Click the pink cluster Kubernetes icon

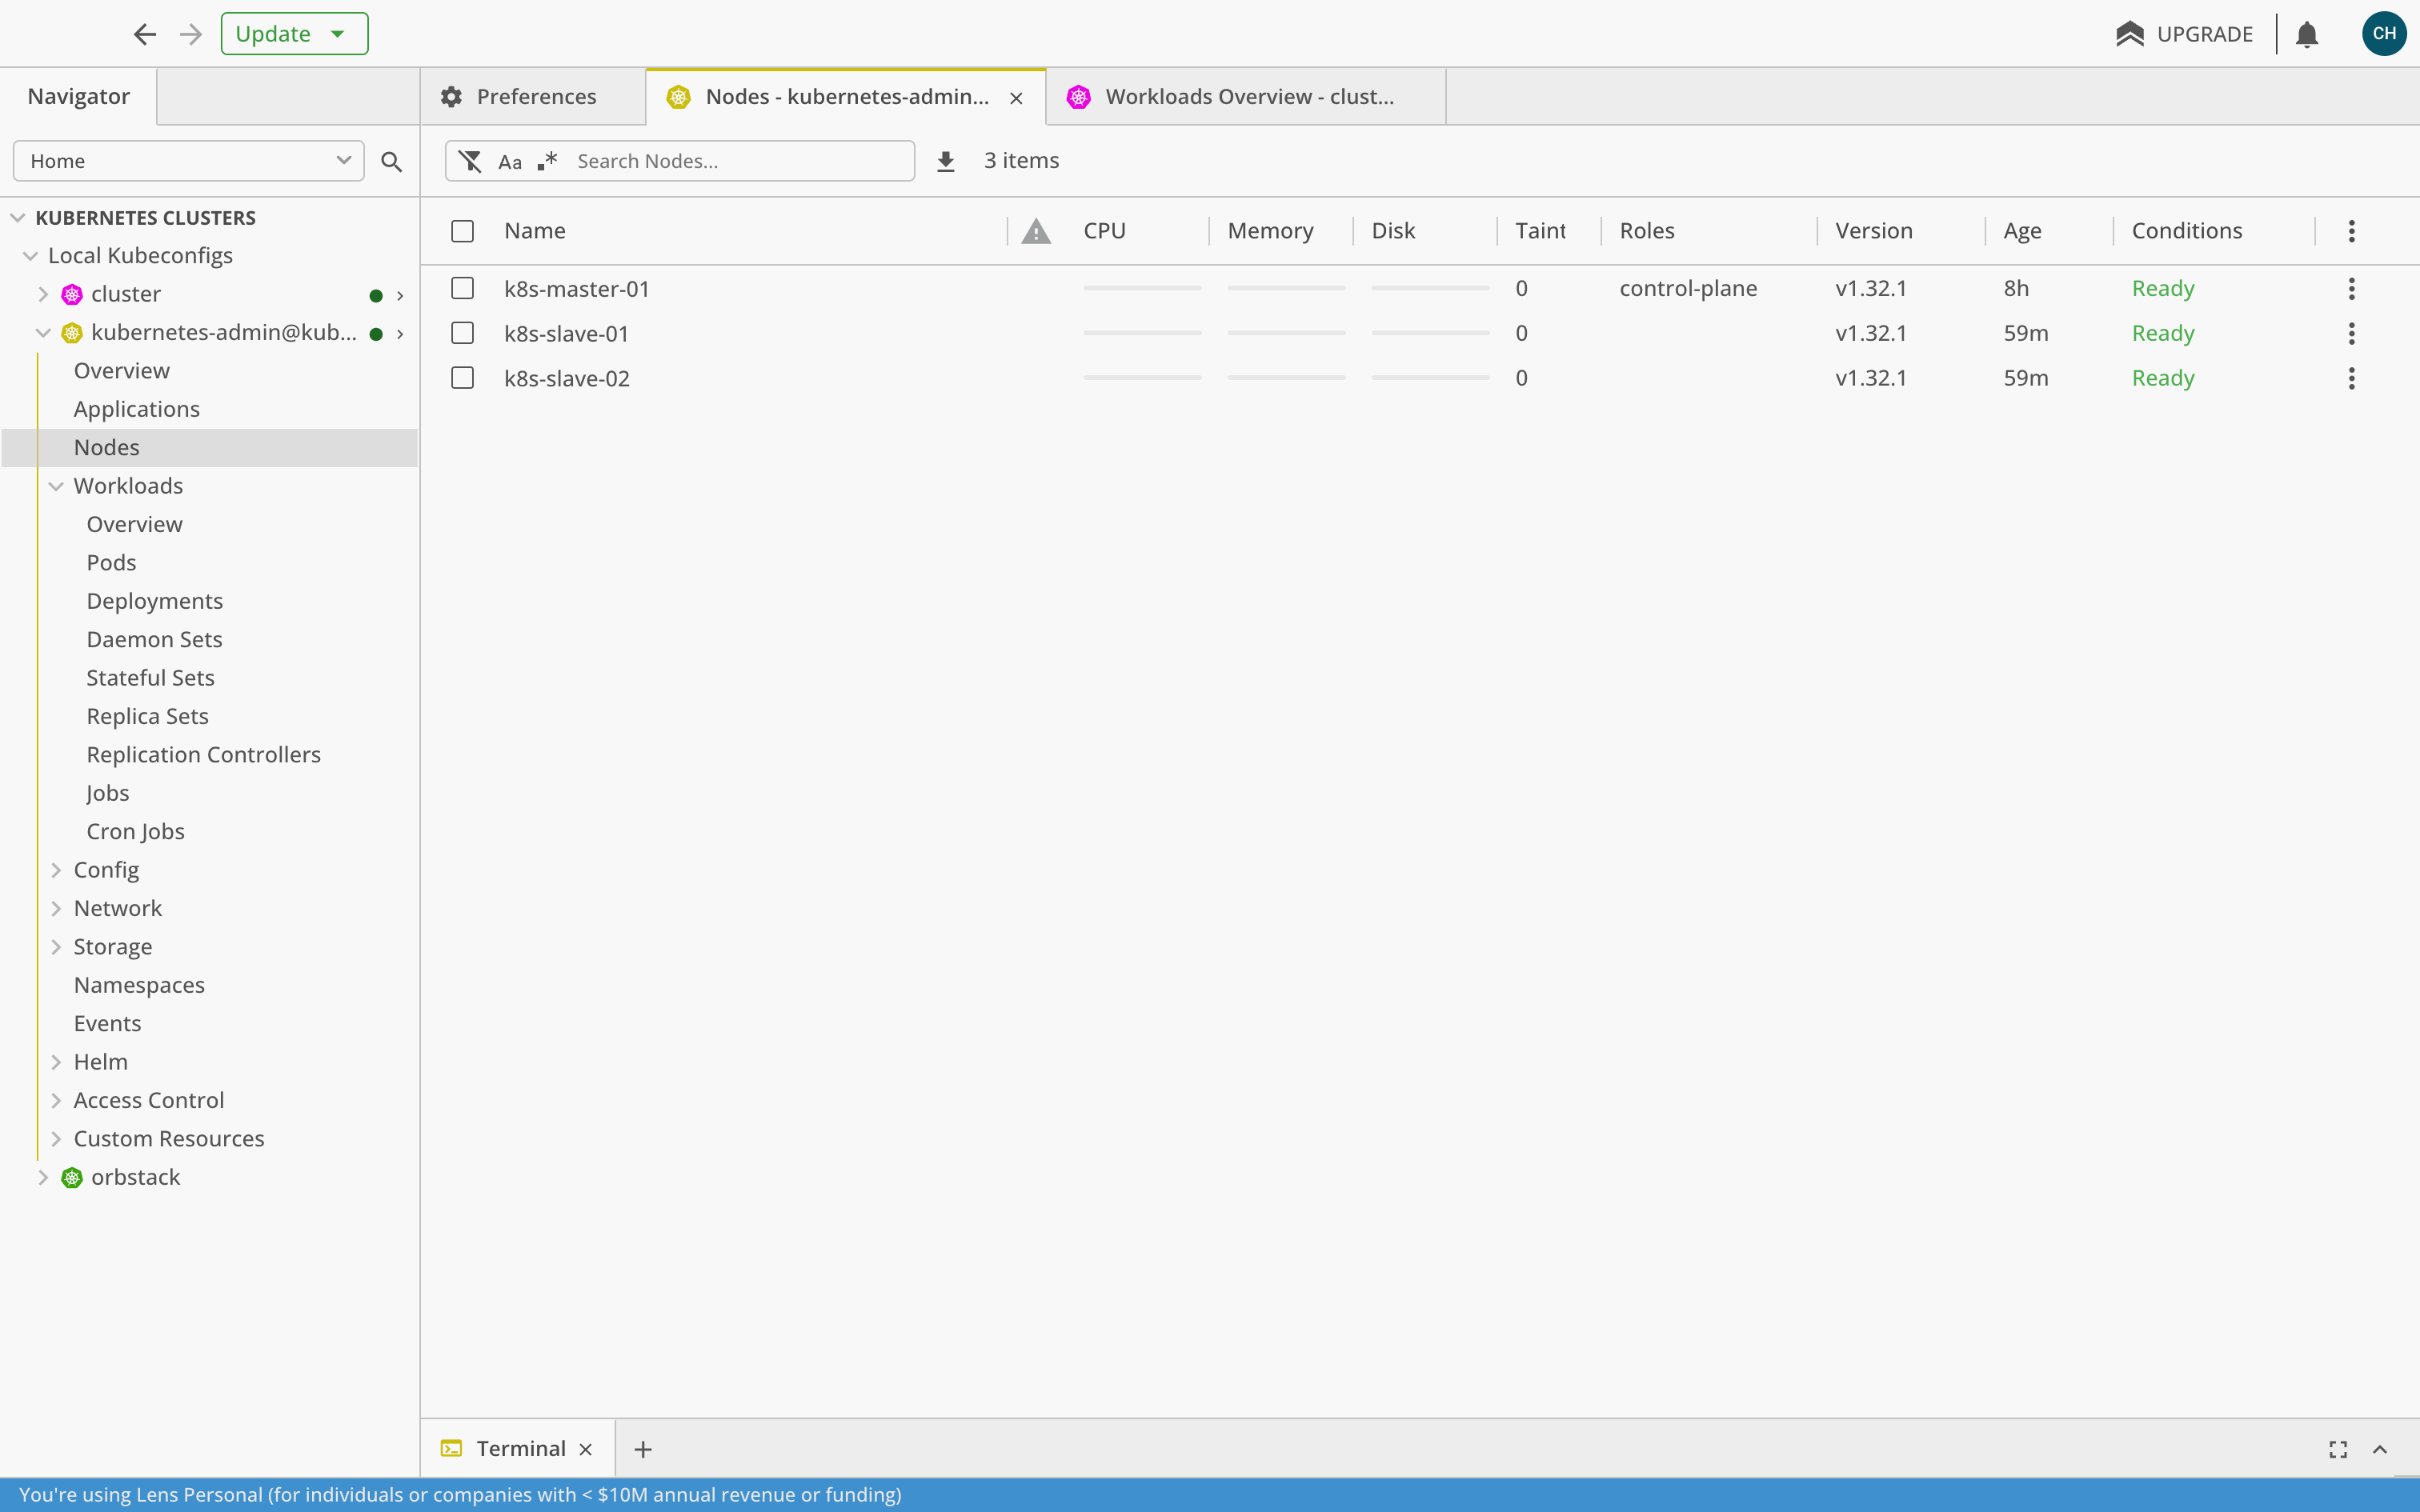click(x=72, y=294)
